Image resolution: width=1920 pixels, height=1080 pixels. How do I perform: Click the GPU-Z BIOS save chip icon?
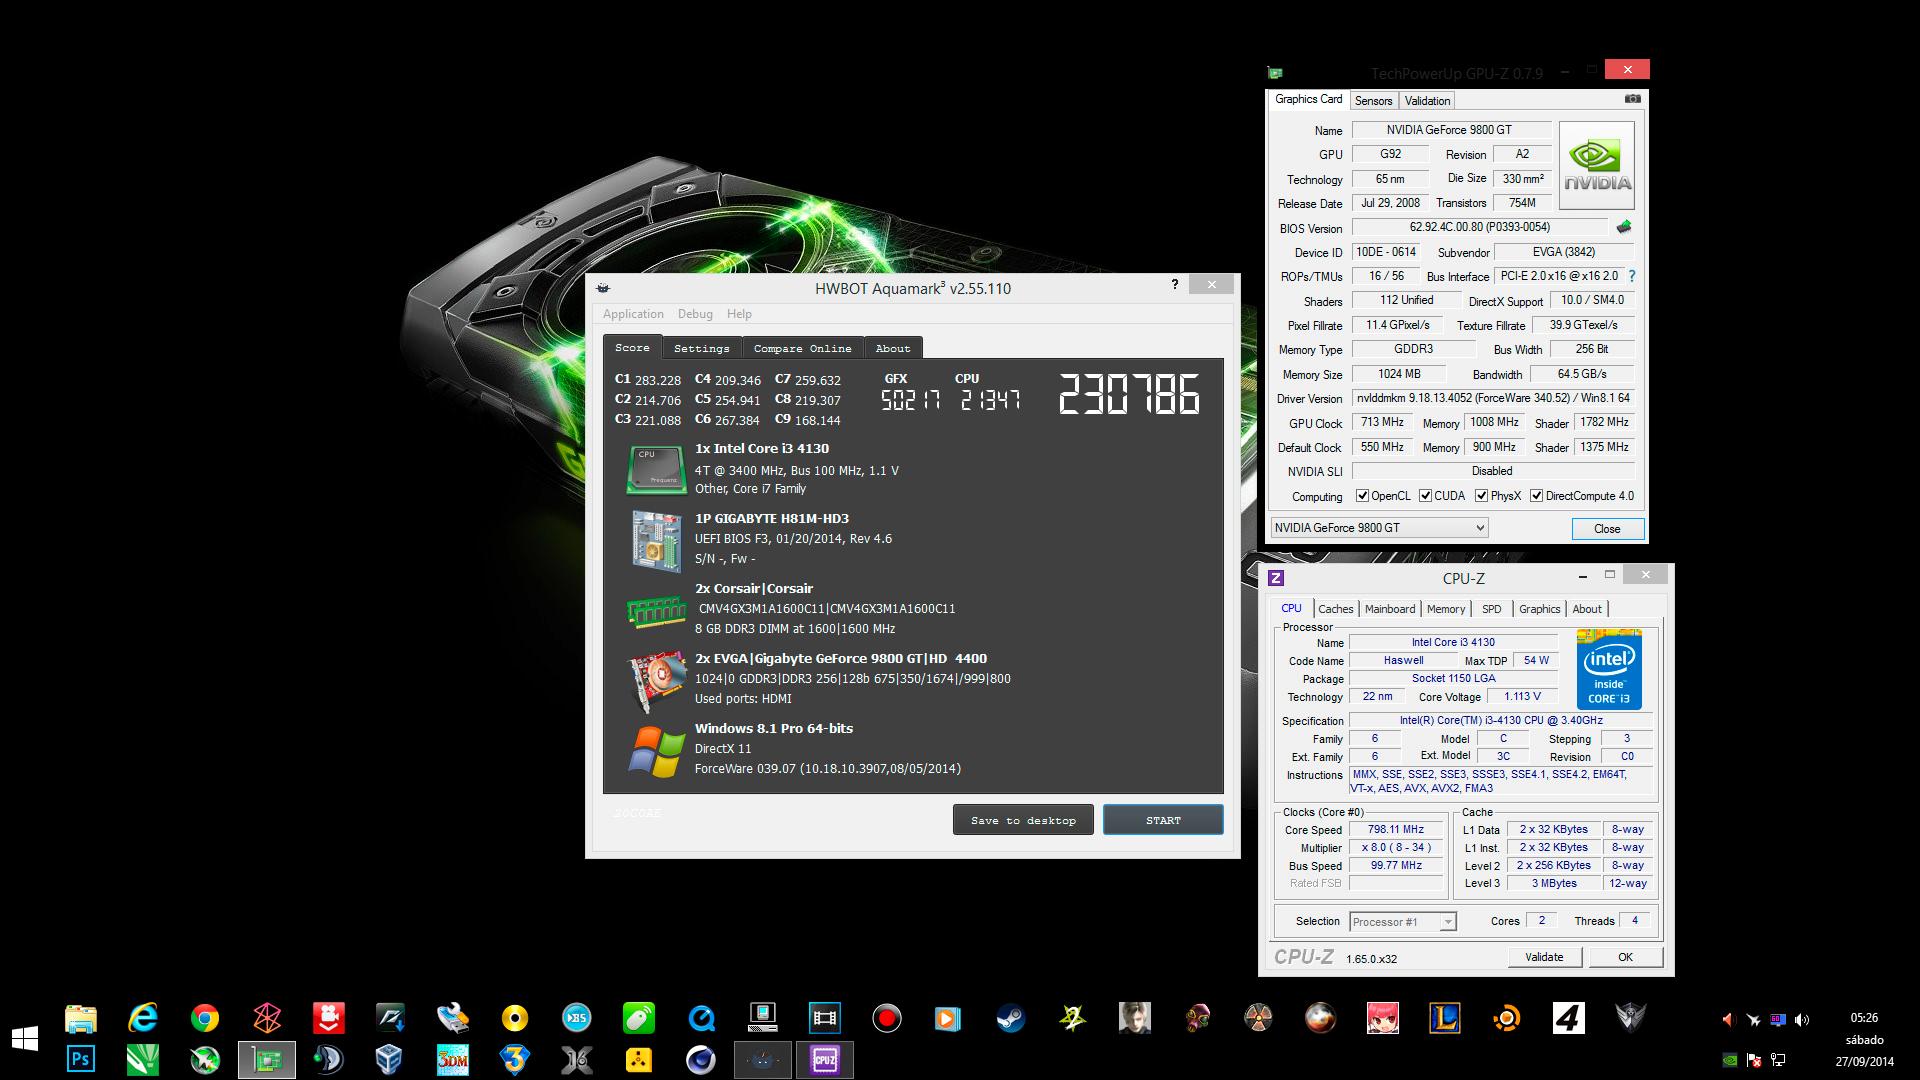[1623, 227]
